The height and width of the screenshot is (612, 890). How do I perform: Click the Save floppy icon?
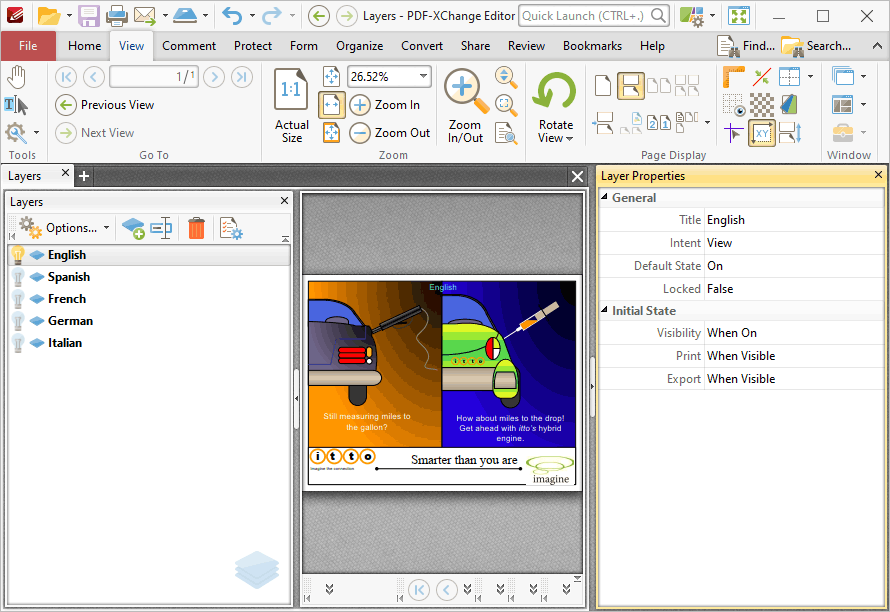[x=89, y=16]
